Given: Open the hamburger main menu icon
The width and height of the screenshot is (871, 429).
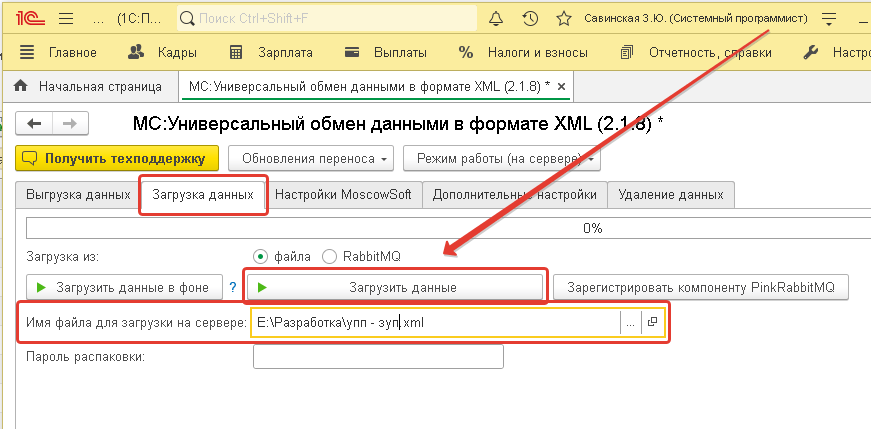Looking at the screenshot, I should [66, 19].
